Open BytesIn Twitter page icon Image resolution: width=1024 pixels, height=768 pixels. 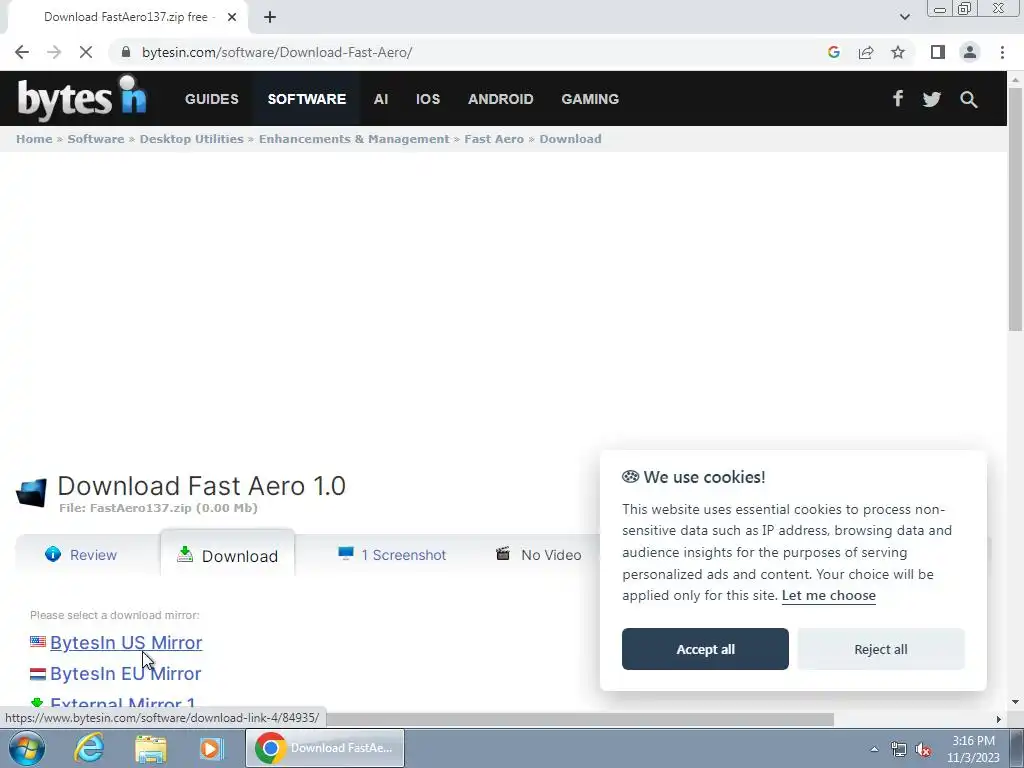click(932, 99)
